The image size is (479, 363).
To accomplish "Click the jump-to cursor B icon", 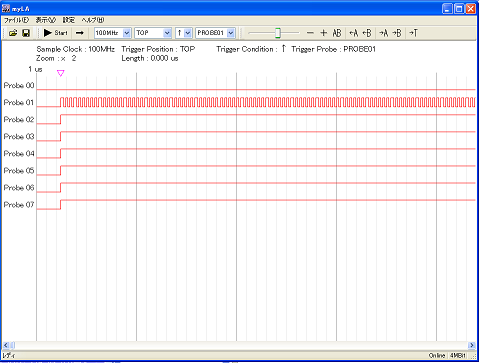I will 397,33.
